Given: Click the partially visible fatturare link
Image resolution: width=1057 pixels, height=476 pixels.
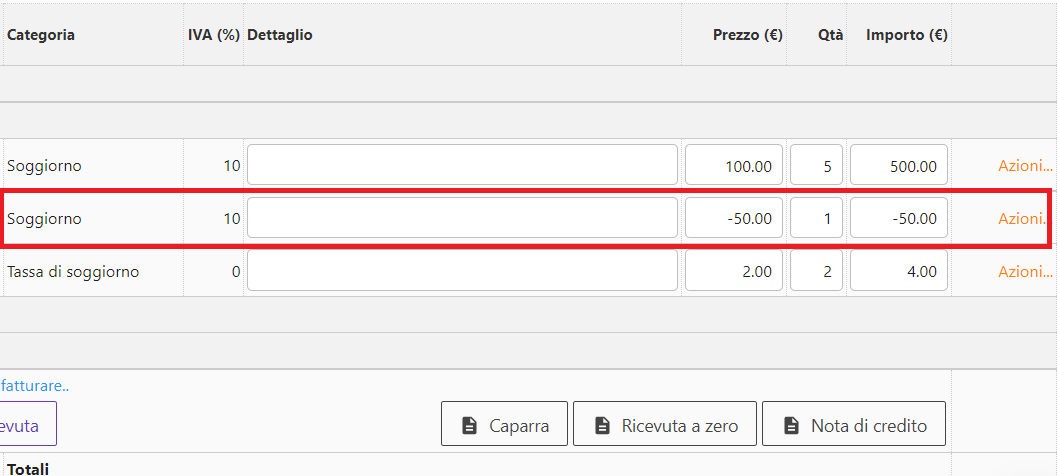Looking at the screenshot, I should tap(34, 385).
